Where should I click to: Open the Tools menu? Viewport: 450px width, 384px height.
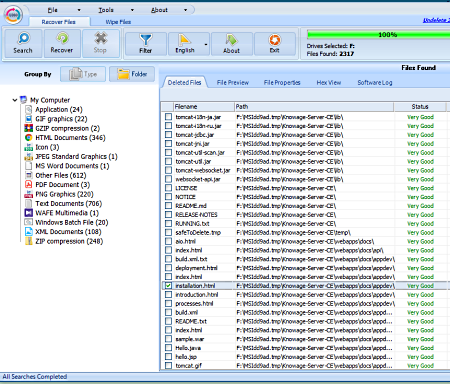coord(106,10)
